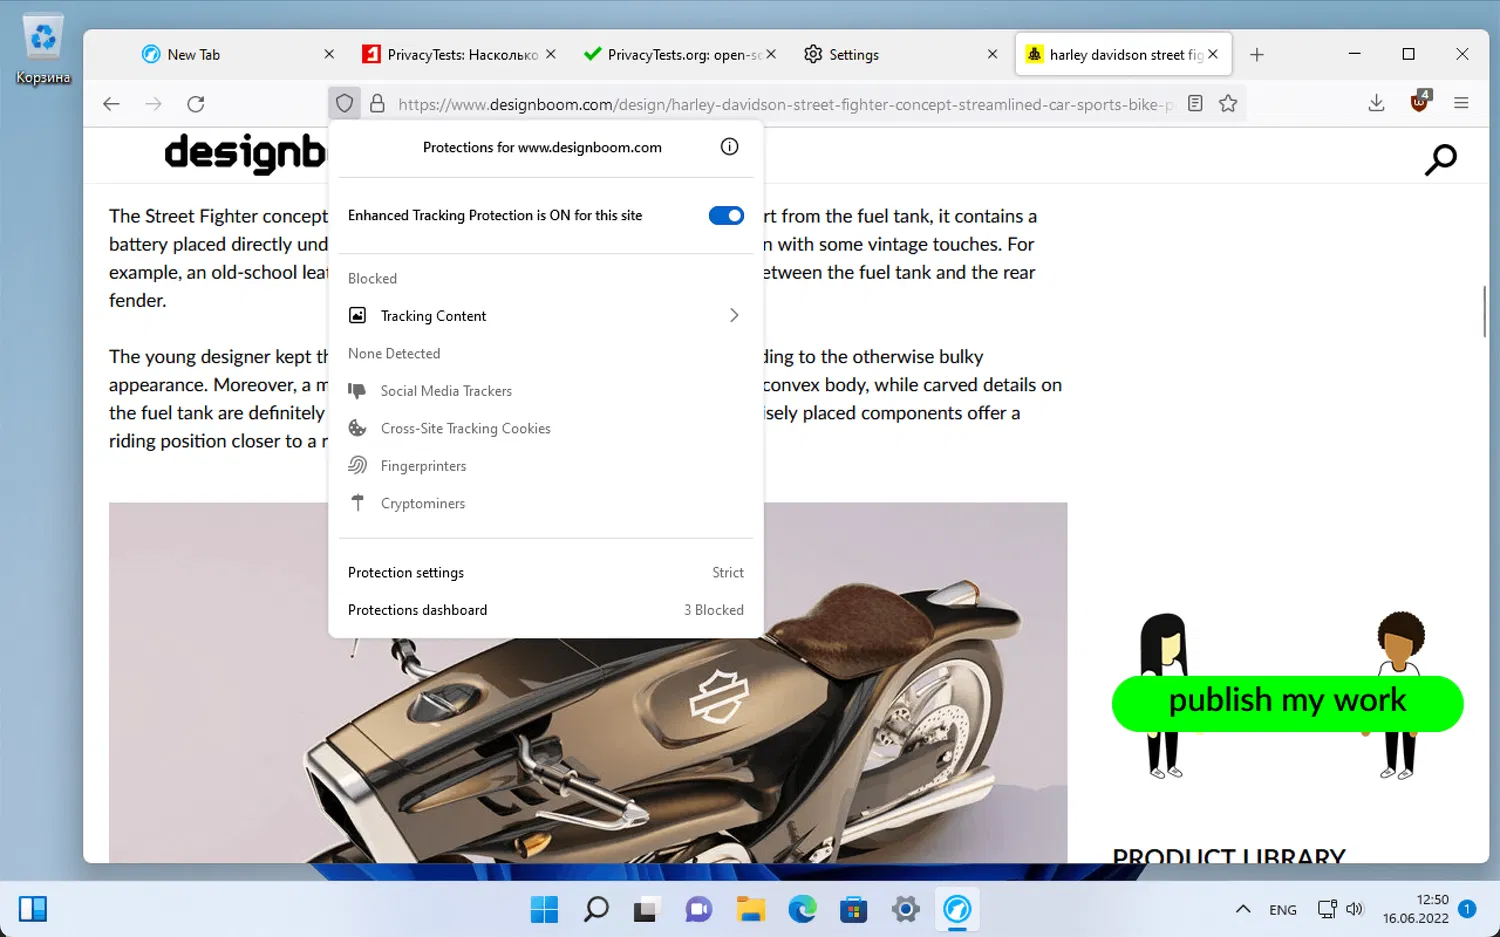Show hidden tray icons chevron
Image resolution: width=1500 pixels, height=937 pixels.
[x=1243, y=909]
